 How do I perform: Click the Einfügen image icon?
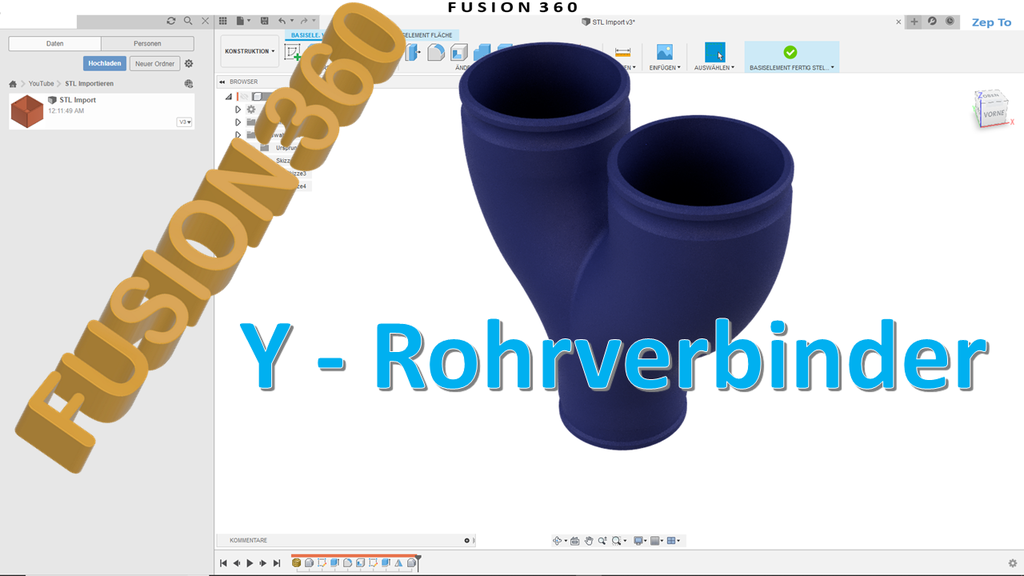click(x=664, y=52)
